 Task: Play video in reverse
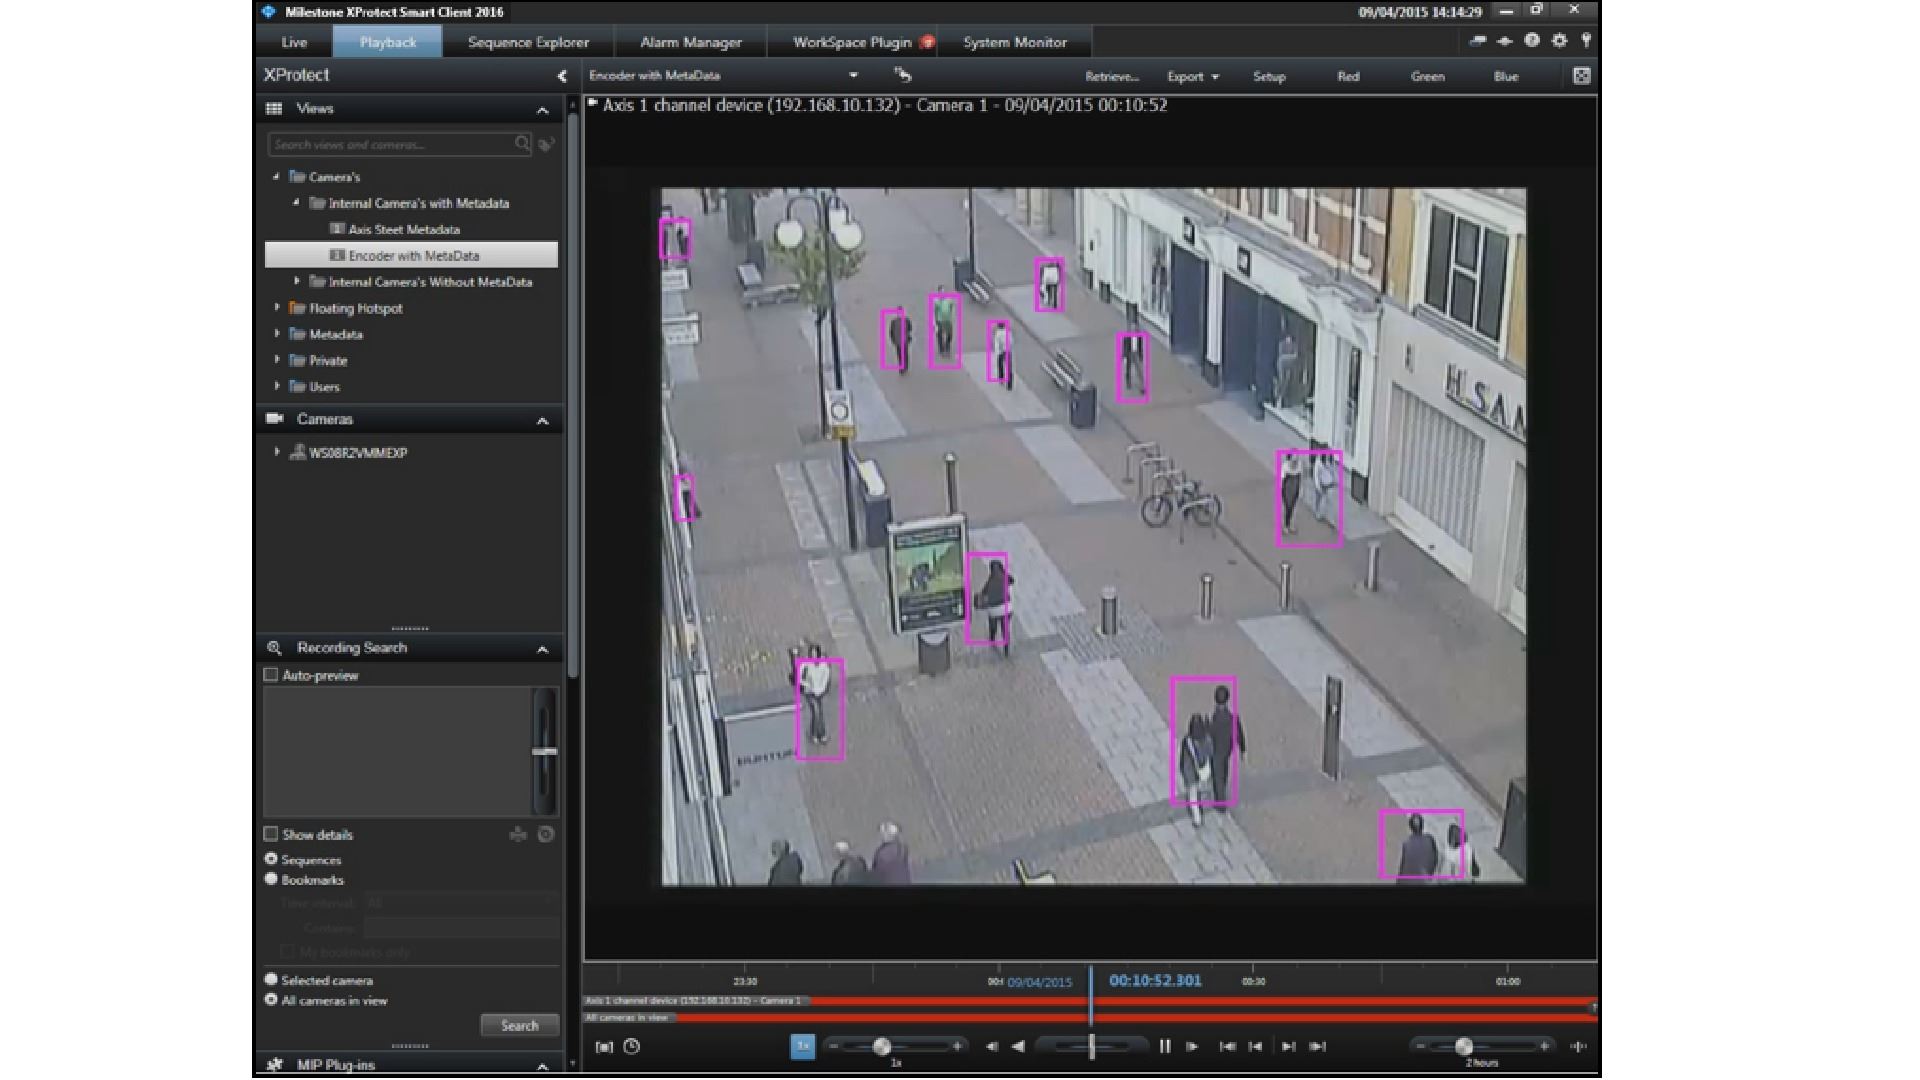pyautogui.click(x=1018, y=1046)
